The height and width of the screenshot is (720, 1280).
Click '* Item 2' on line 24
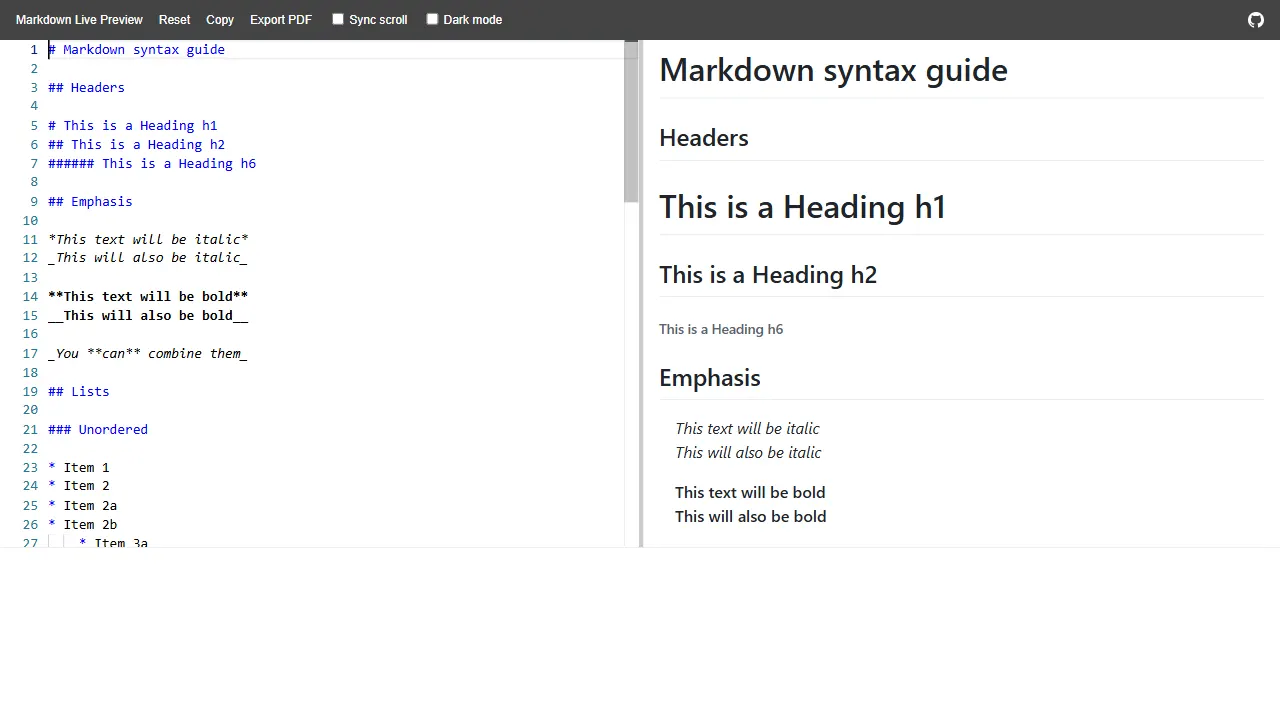pos(79,485)
